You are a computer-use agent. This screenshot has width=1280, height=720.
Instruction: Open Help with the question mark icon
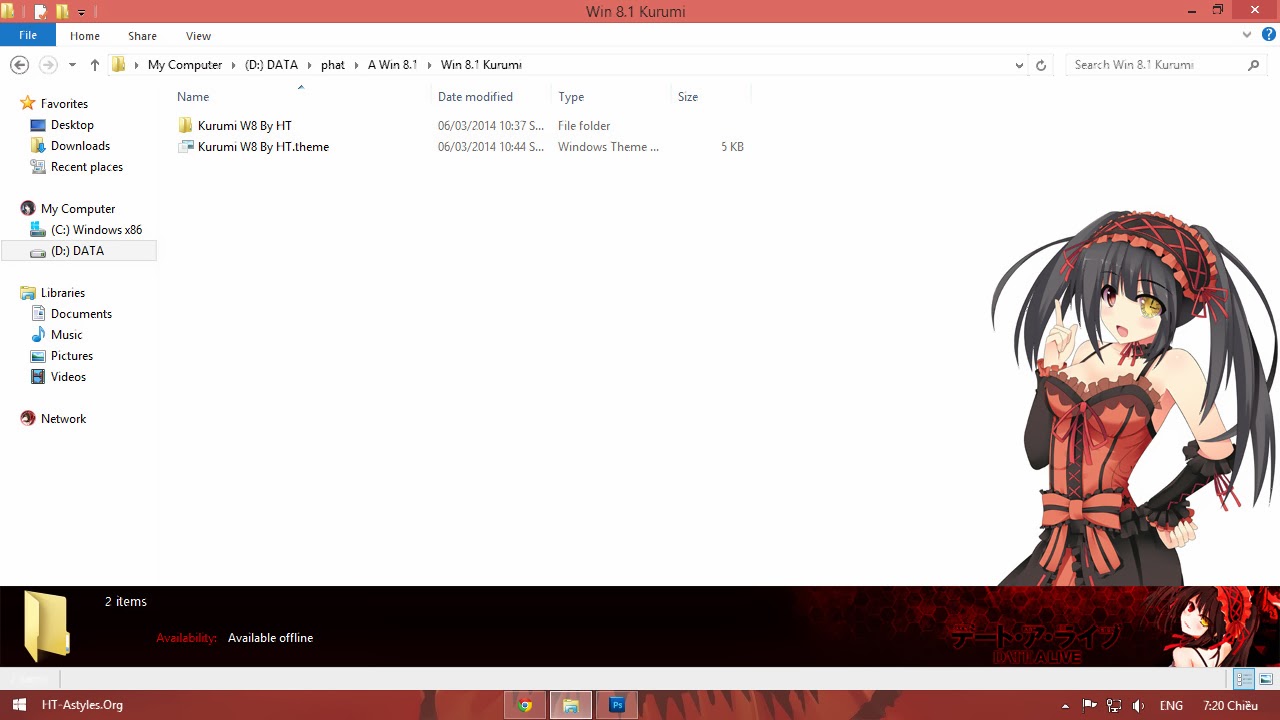click(x=1268, y=35)
